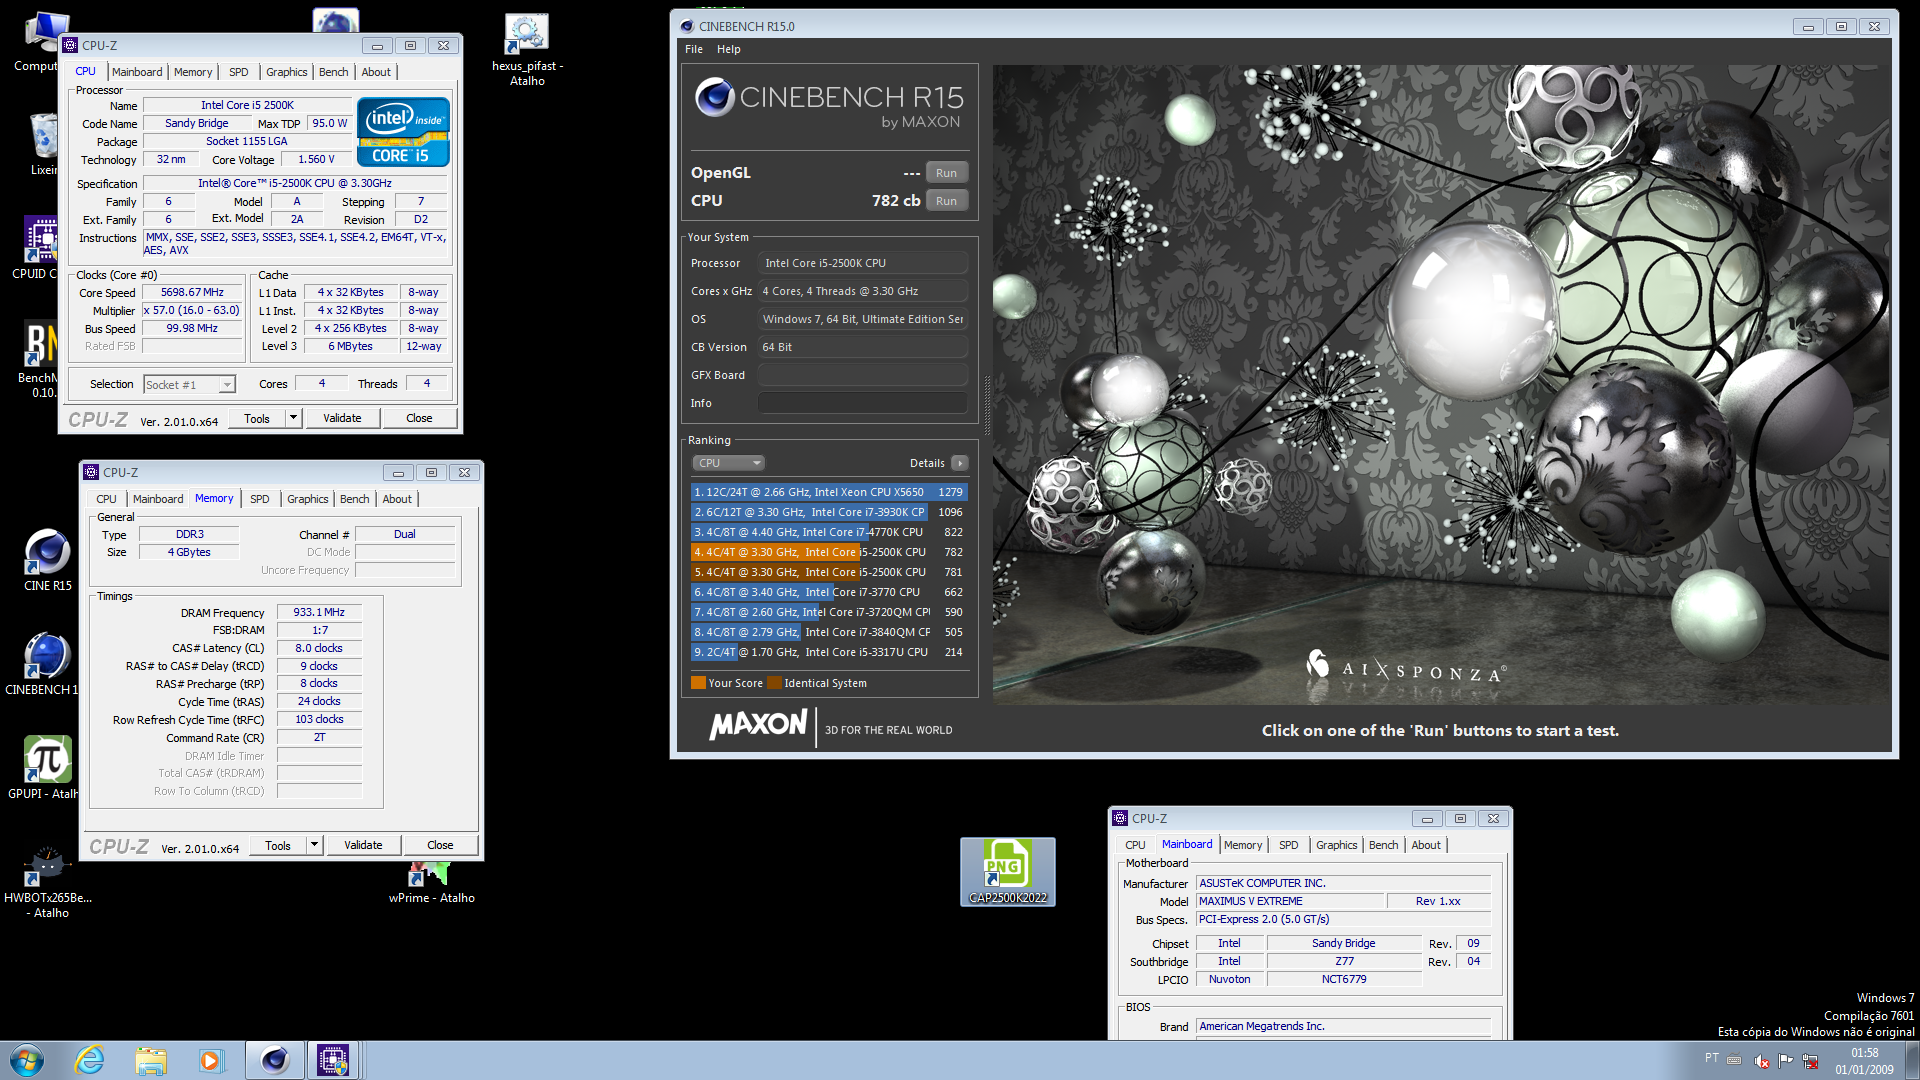The image size is (1920, 1080).
Task: Expand Tools dropdown arrow in CPU-Z Memory window
Action: (x=314, y=845)
